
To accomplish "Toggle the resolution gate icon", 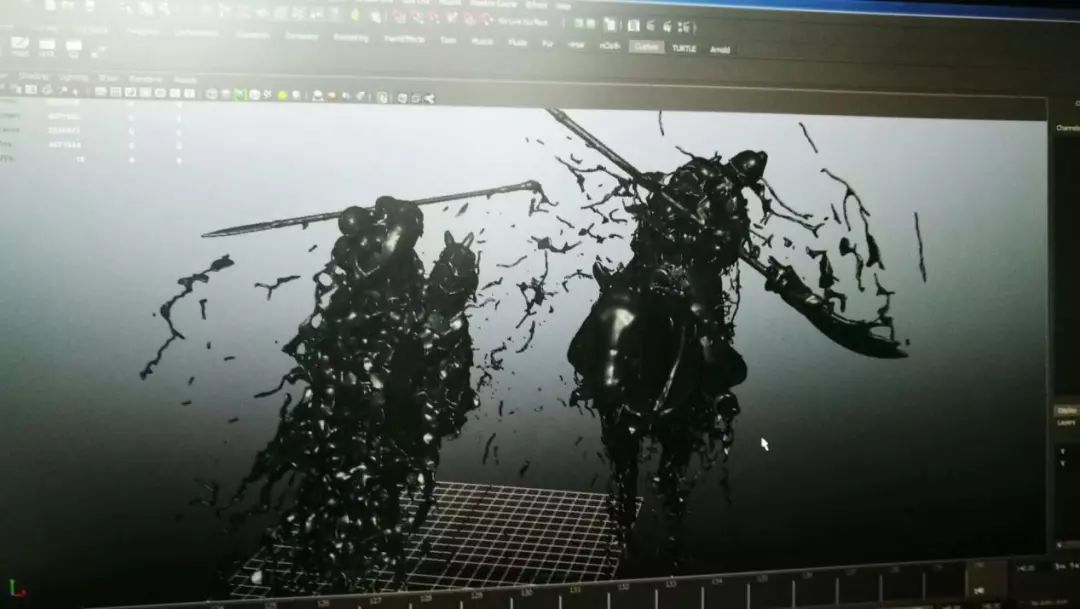I will 131,92.
